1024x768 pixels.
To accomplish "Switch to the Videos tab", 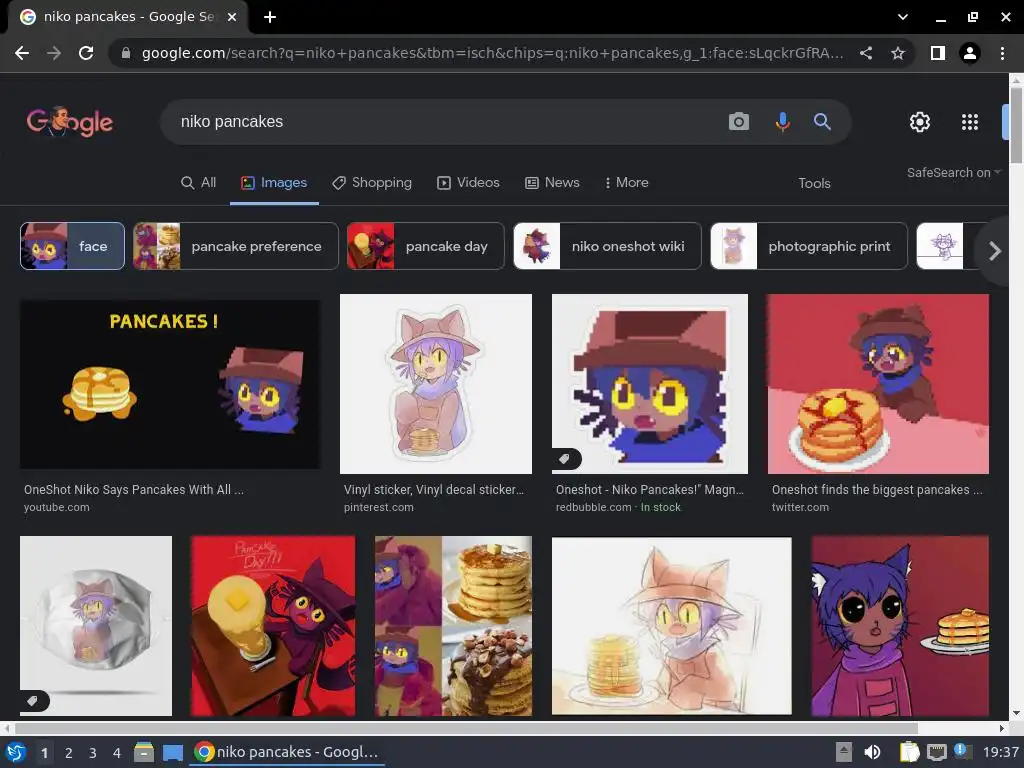I will (x=468, y=183).
